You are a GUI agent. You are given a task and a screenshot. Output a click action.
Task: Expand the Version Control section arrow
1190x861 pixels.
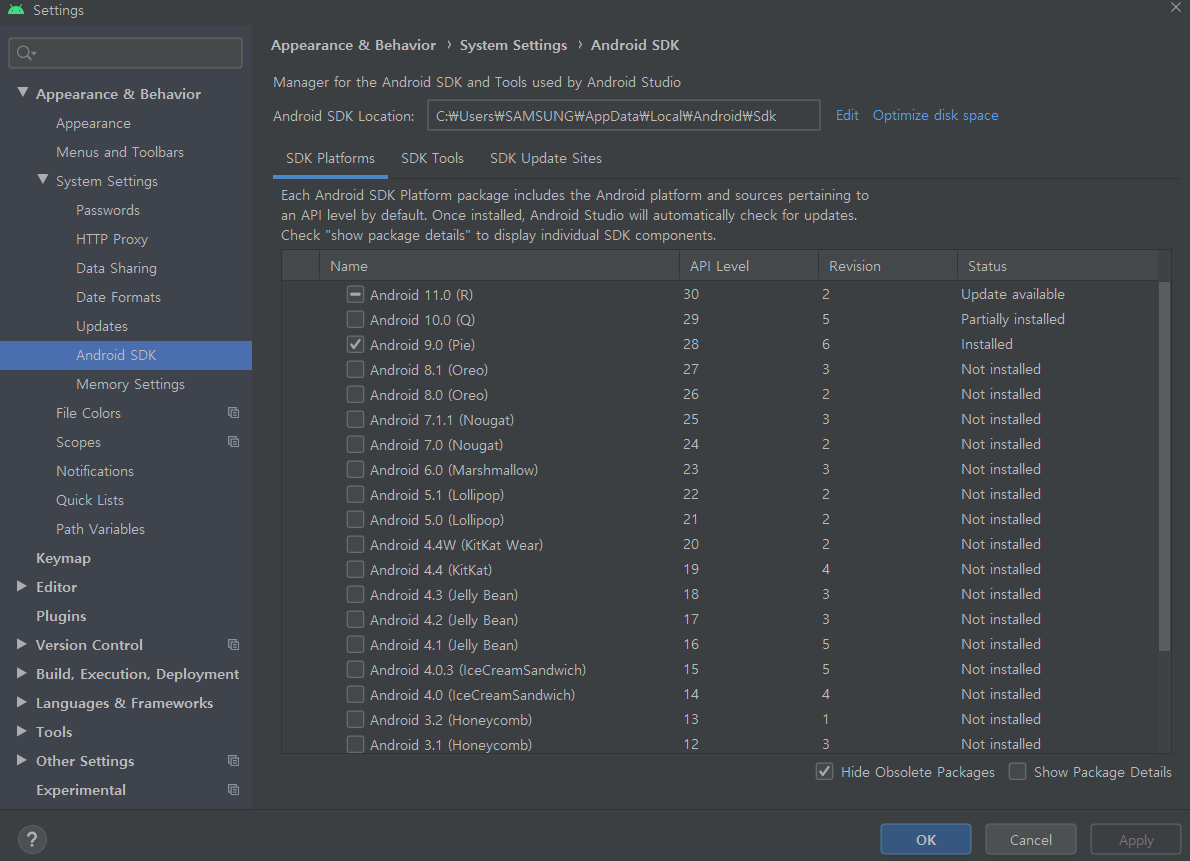click(x=21, y=644)
